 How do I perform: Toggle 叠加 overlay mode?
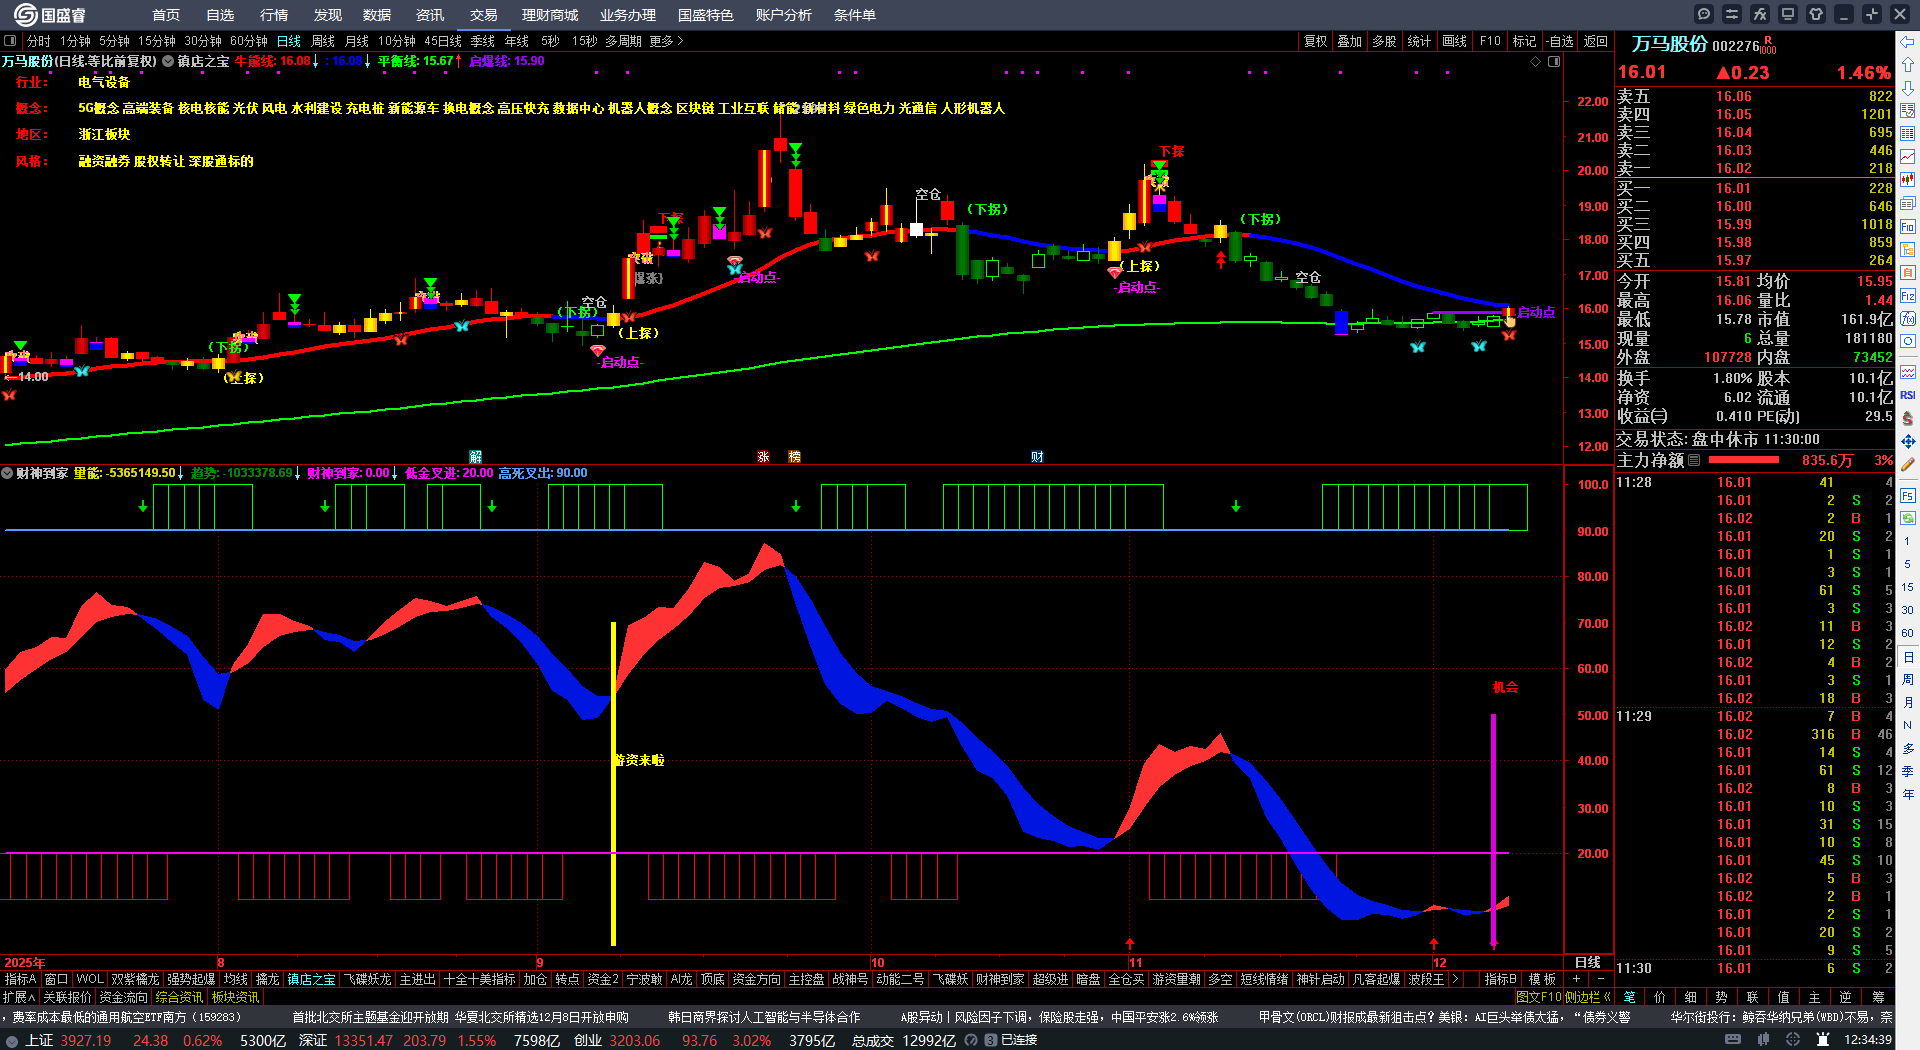point(1350,41)
